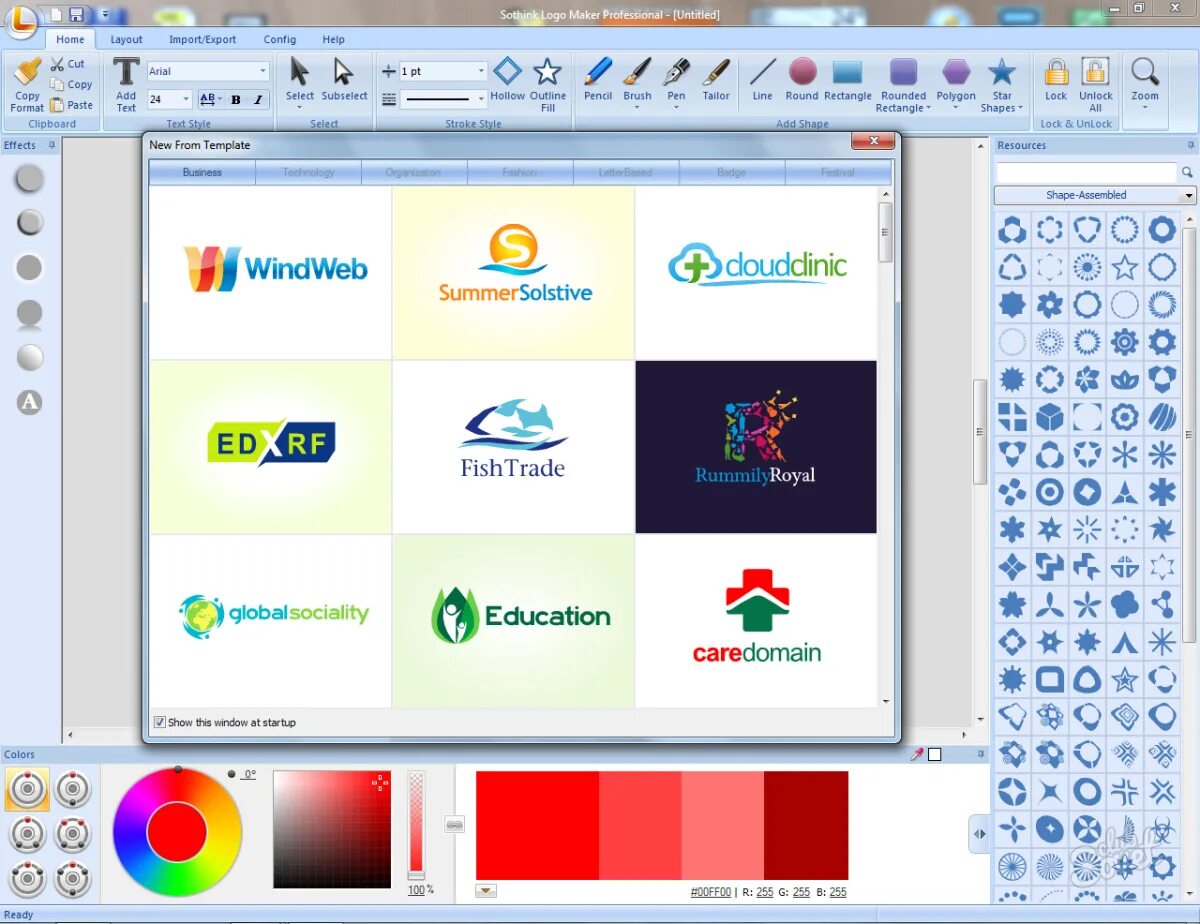Image resolution: width=1200 pixels, height=924 pixels.
Task: Click the template dialog vertical scrollbar
Action: pyautogui.click(x=885, y=448)
